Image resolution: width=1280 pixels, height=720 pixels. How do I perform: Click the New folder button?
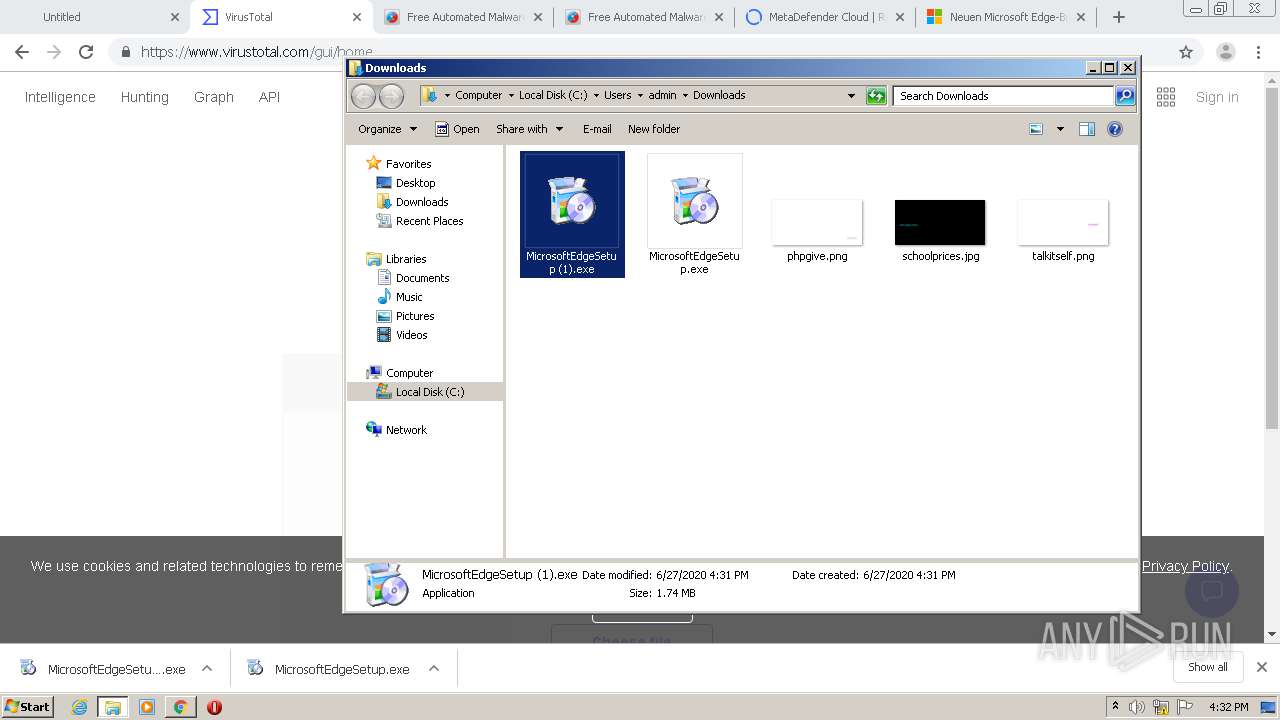(x=654, y=129)
